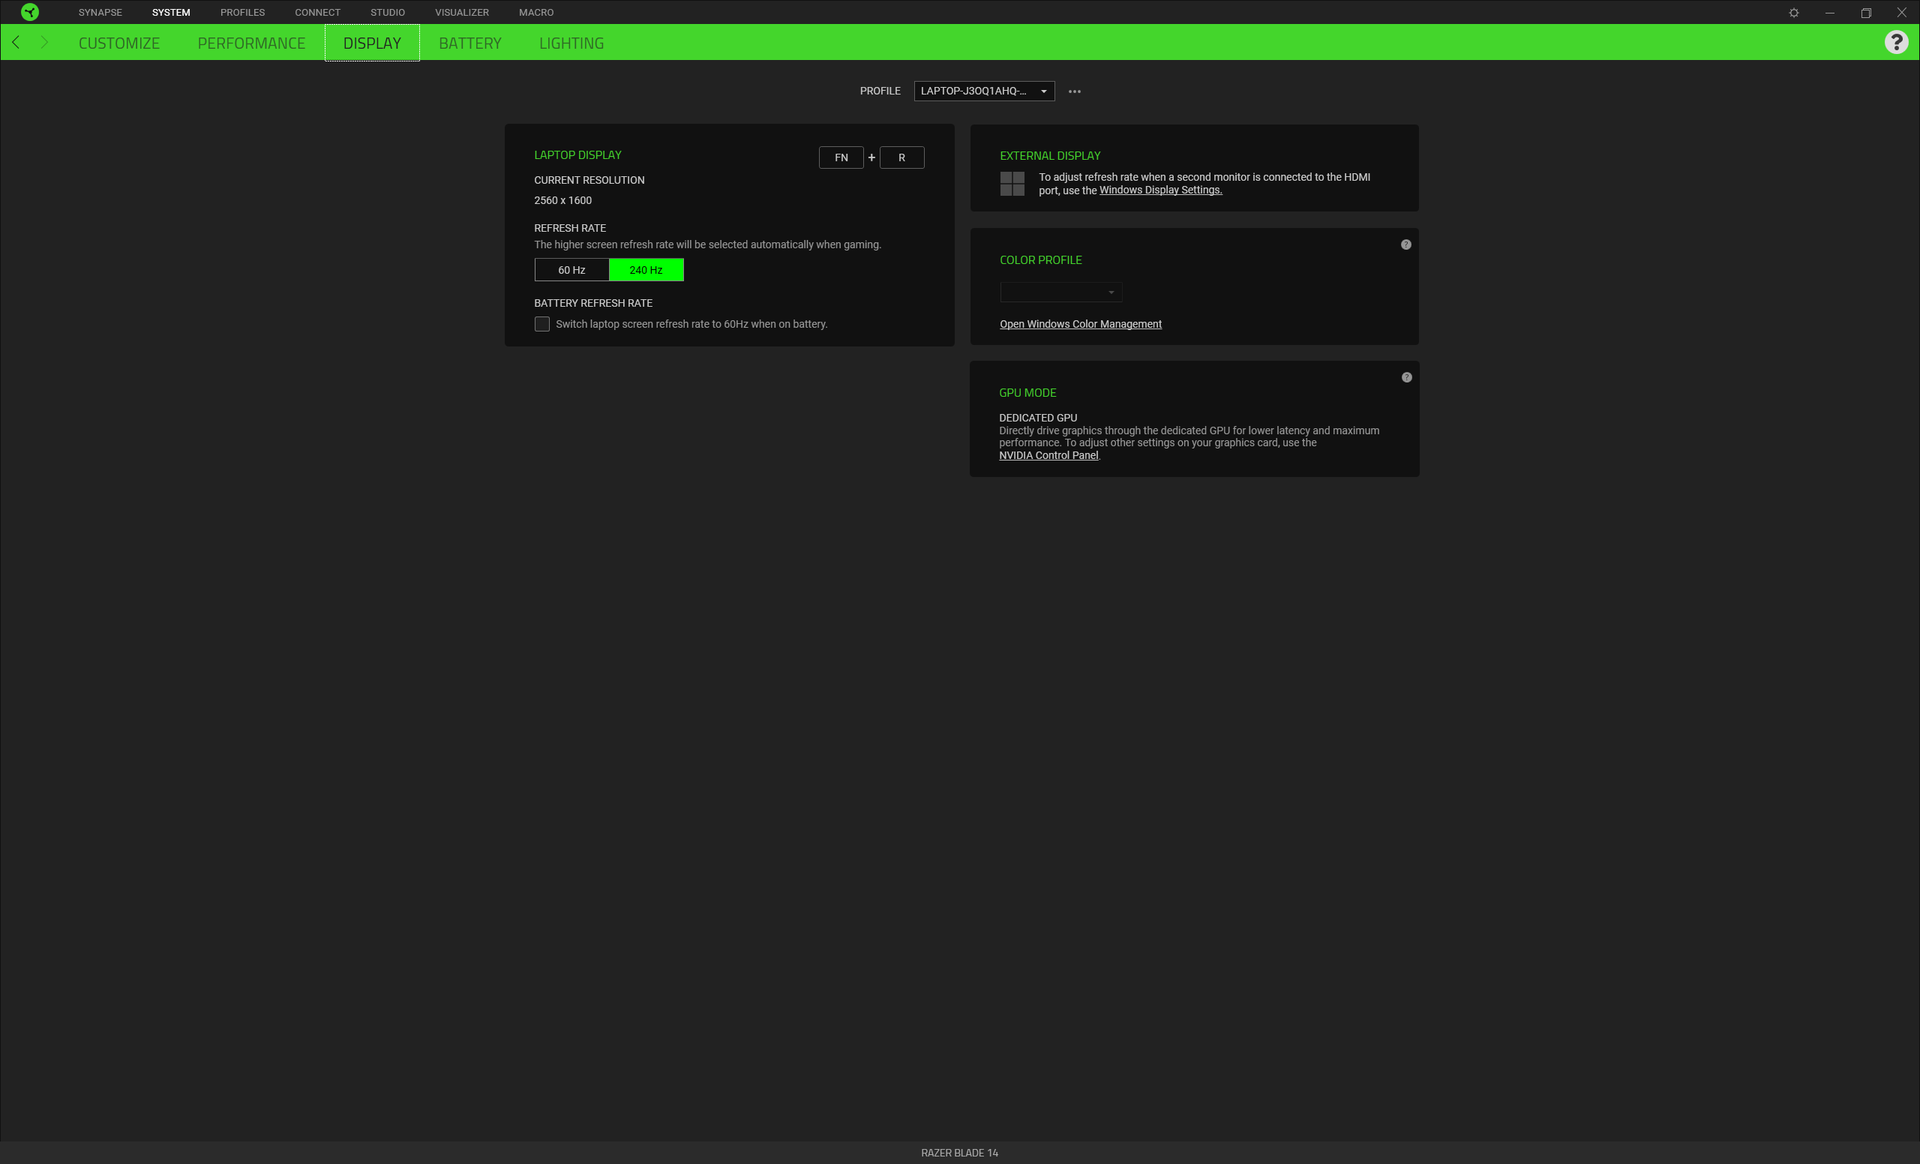Image resolution: width=1920 pixels, height=1164 pixels.
Task: Go forward with the right arrow icon
Action: [44, 42]
